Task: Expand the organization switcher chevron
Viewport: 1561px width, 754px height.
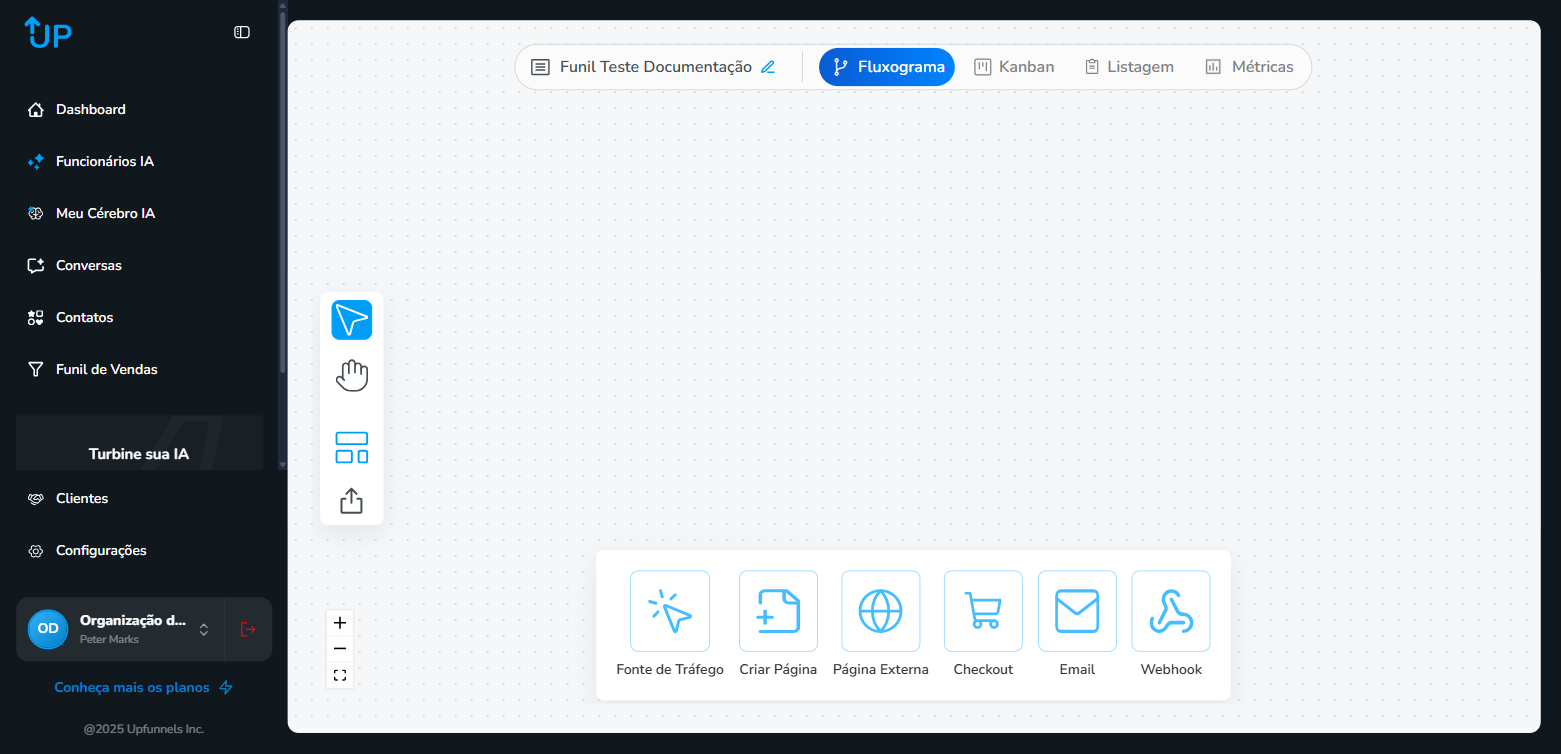Action: pyautogui.click(x=204, y=629)
